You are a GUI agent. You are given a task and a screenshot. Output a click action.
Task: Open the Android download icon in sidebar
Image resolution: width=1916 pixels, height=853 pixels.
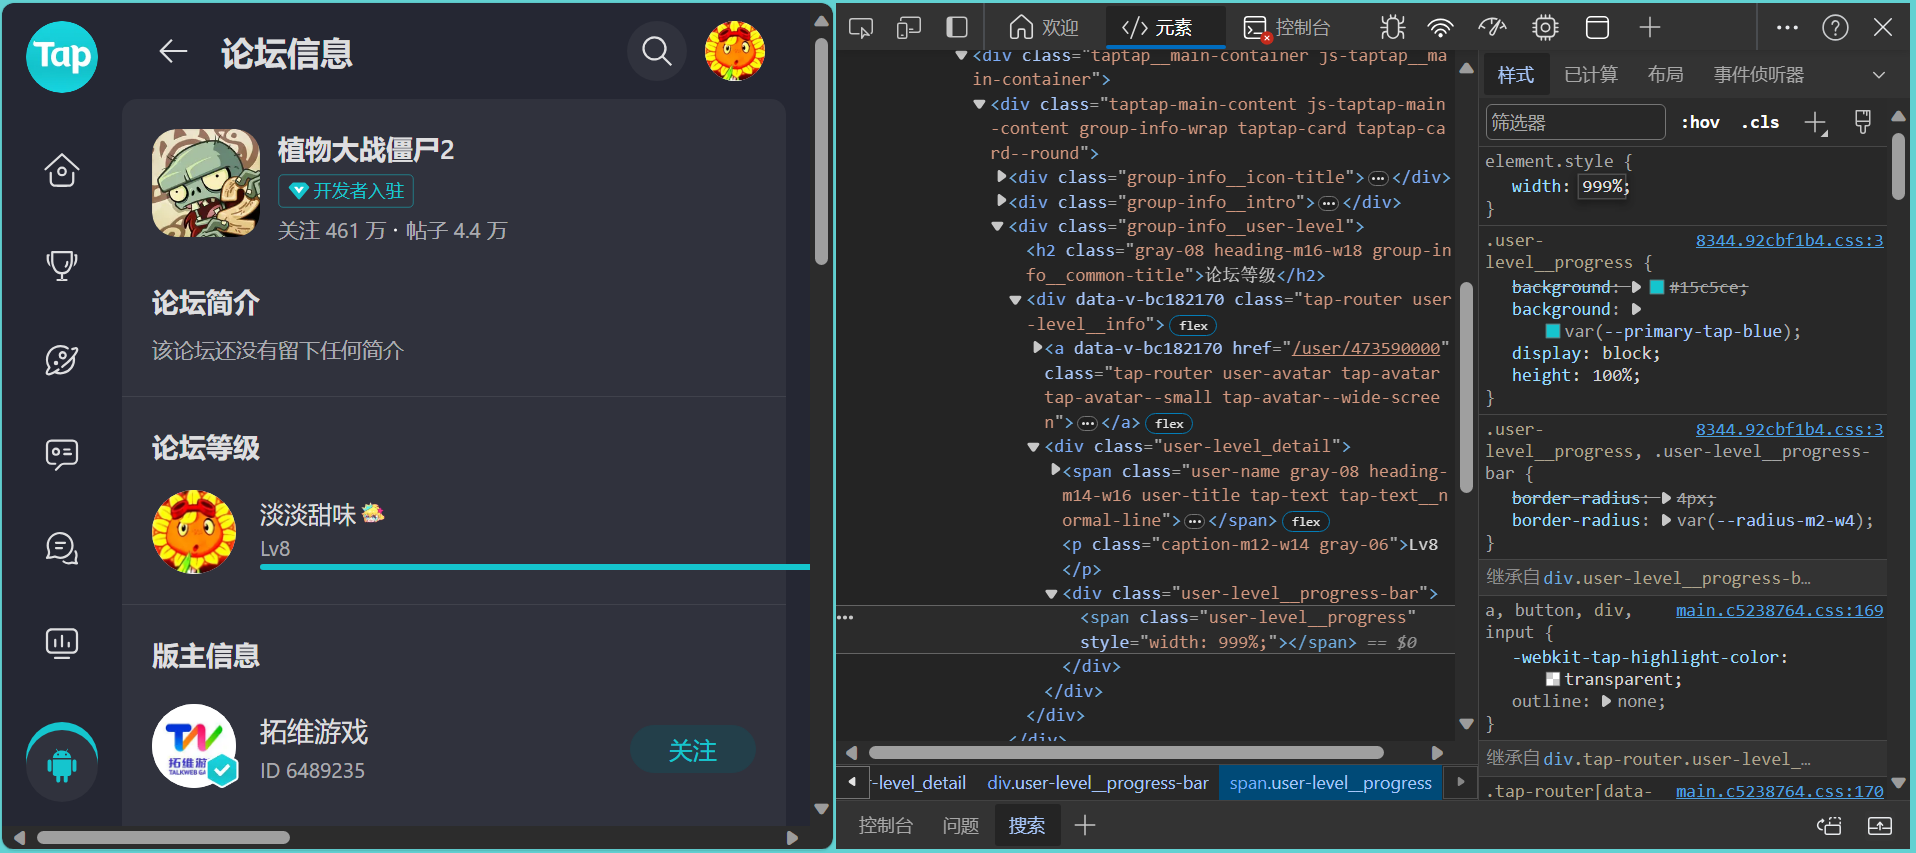point(62,765)
